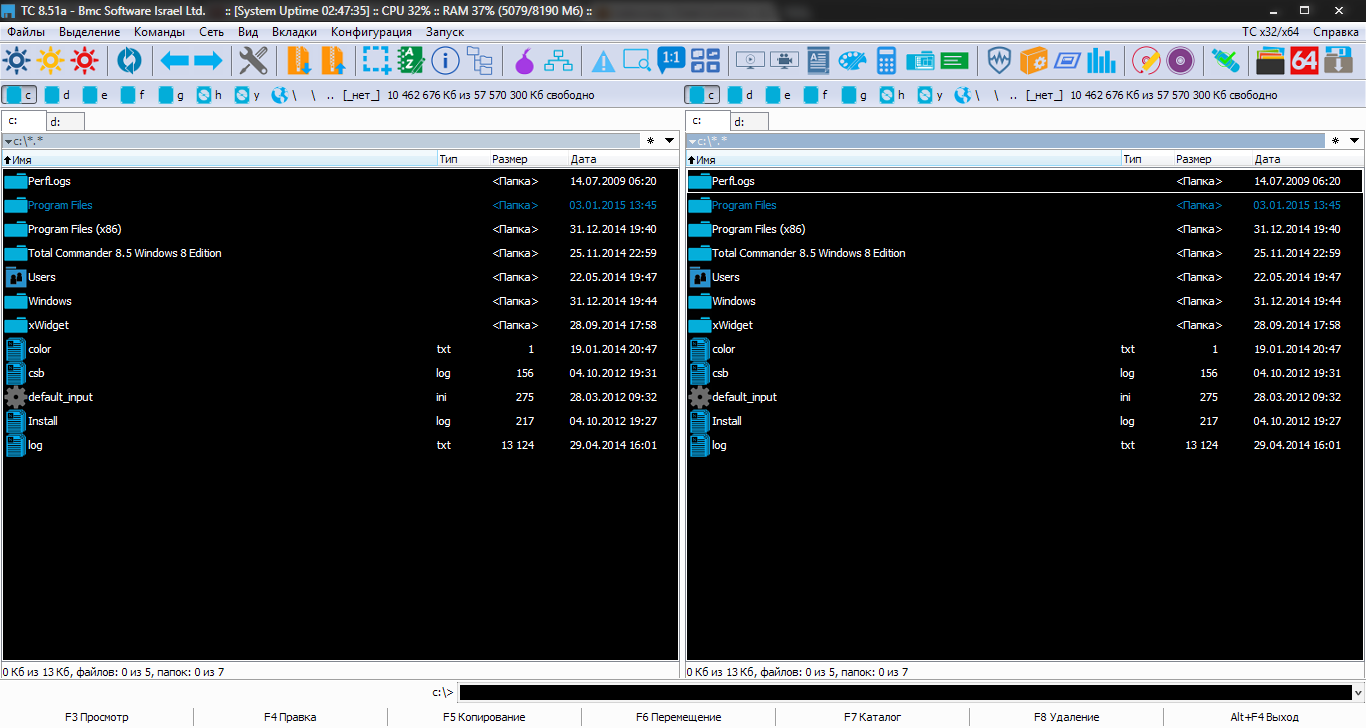1366x728 pixels.
Task: Click the blue bar chart toolbar icon
Action: coord(1101,61)
